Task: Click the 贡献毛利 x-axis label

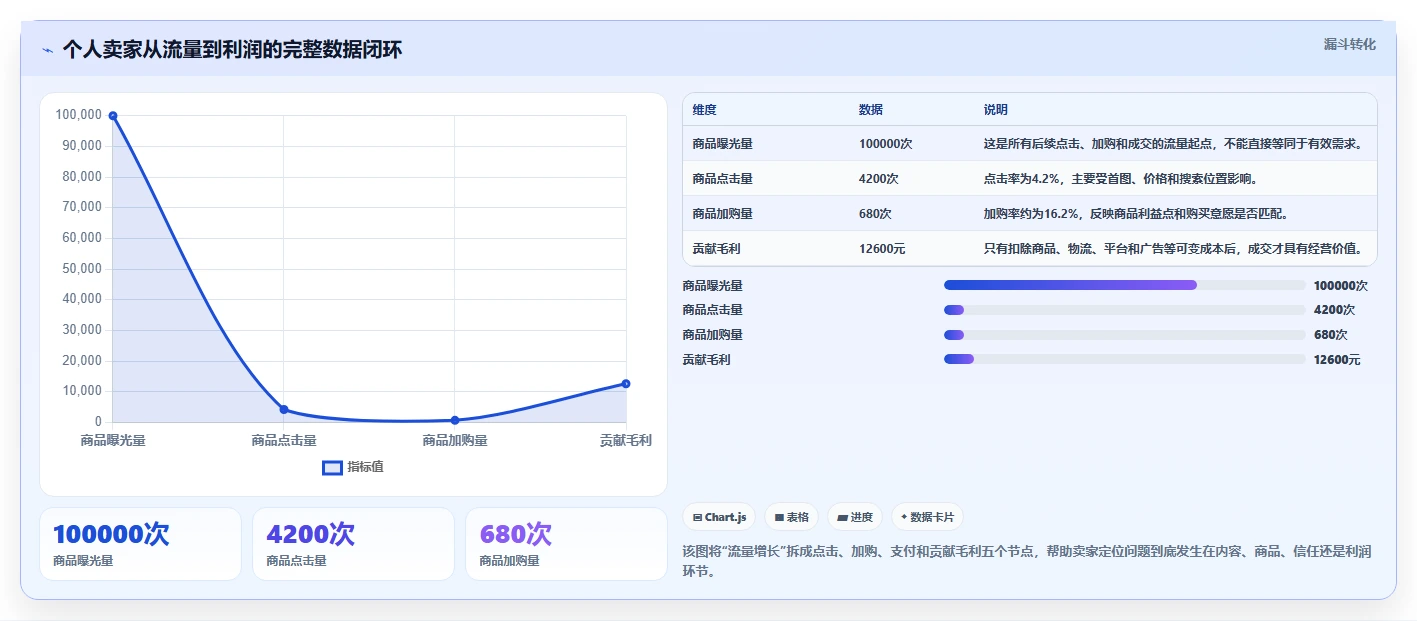Action: click(x=626, y=440)
